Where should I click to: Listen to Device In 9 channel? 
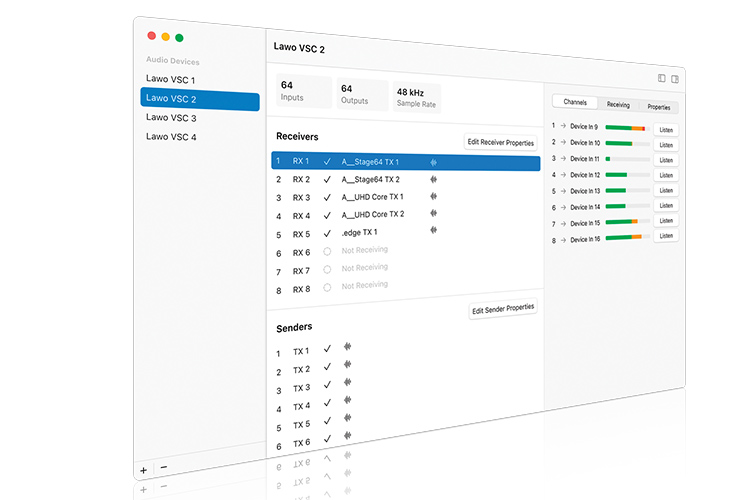pos(666,130)
